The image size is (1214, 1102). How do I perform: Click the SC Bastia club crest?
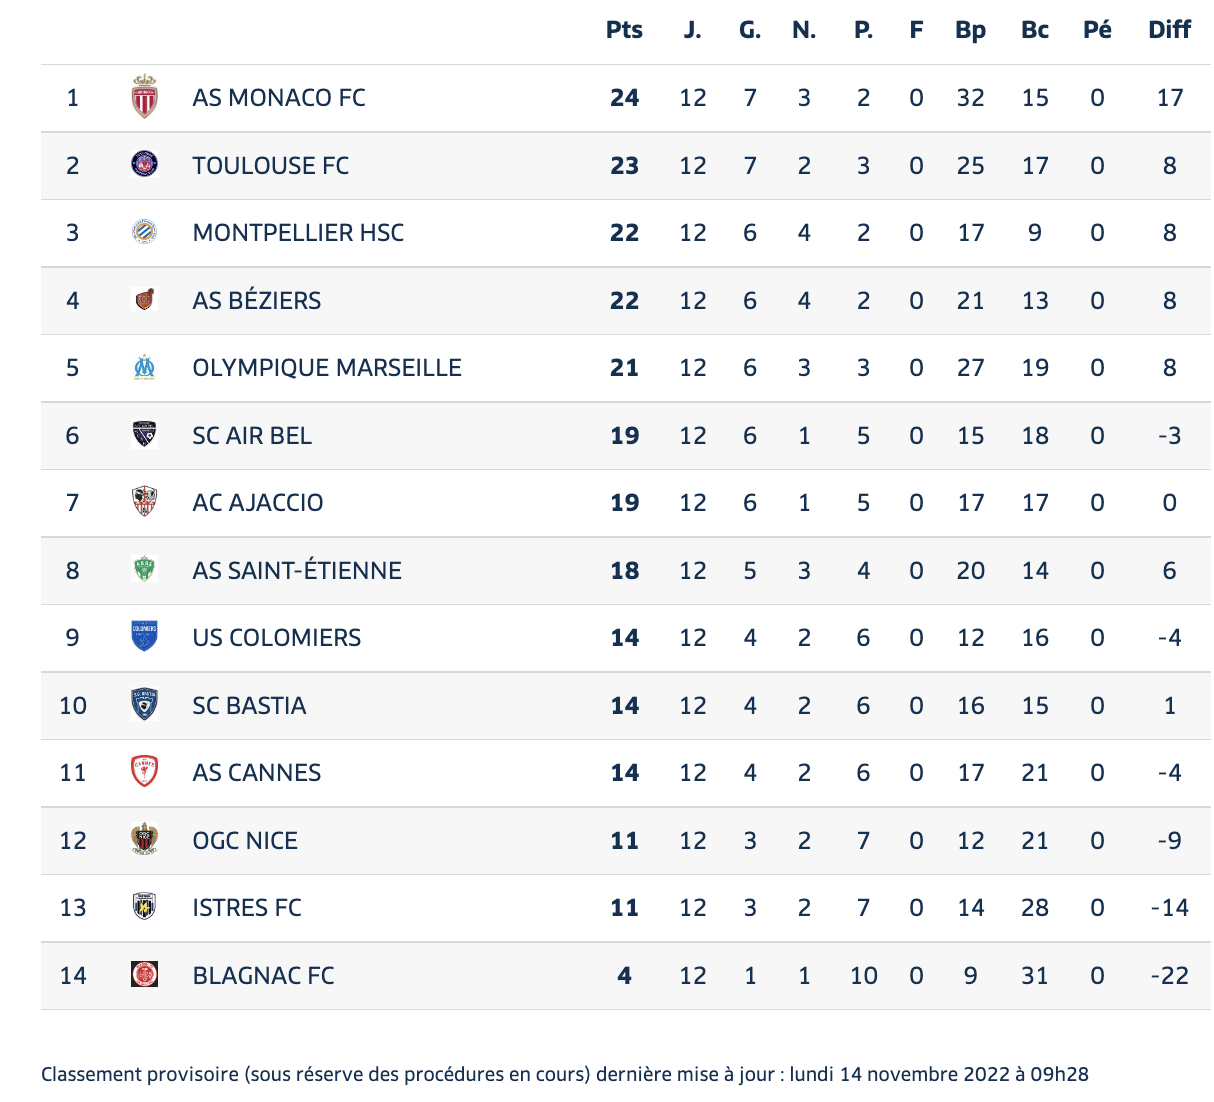(145, 705)
